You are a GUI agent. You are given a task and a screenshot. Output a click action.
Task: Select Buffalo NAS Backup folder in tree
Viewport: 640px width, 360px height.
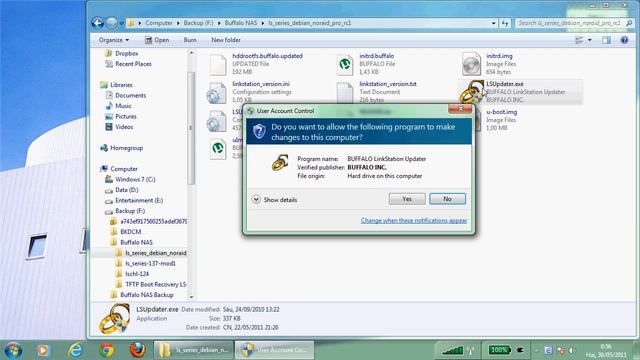[142, 295]
